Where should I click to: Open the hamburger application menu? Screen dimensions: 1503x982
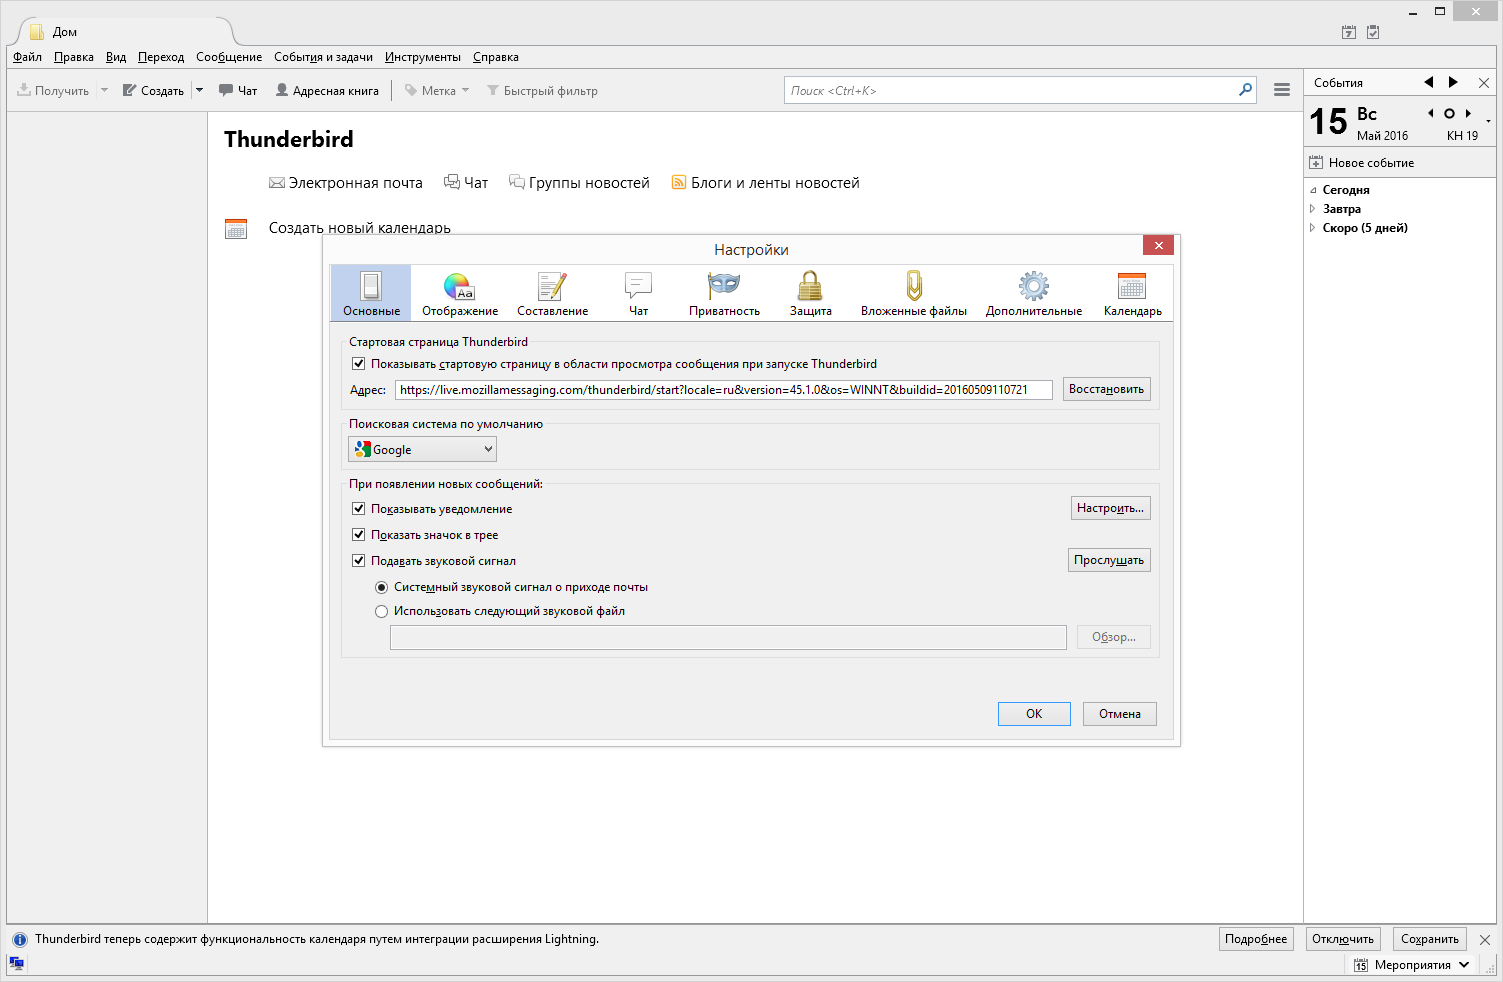[1282, 90]
